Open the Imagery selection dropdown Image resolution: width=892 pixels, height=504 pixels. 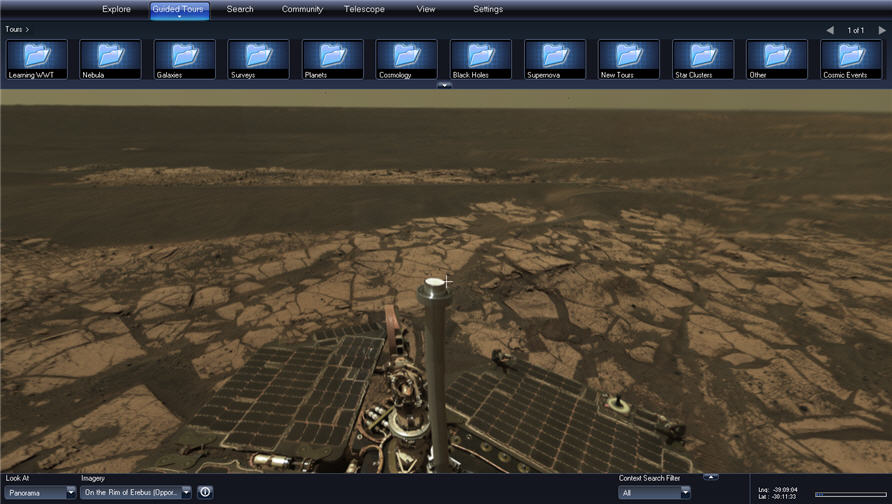[186, 492]
